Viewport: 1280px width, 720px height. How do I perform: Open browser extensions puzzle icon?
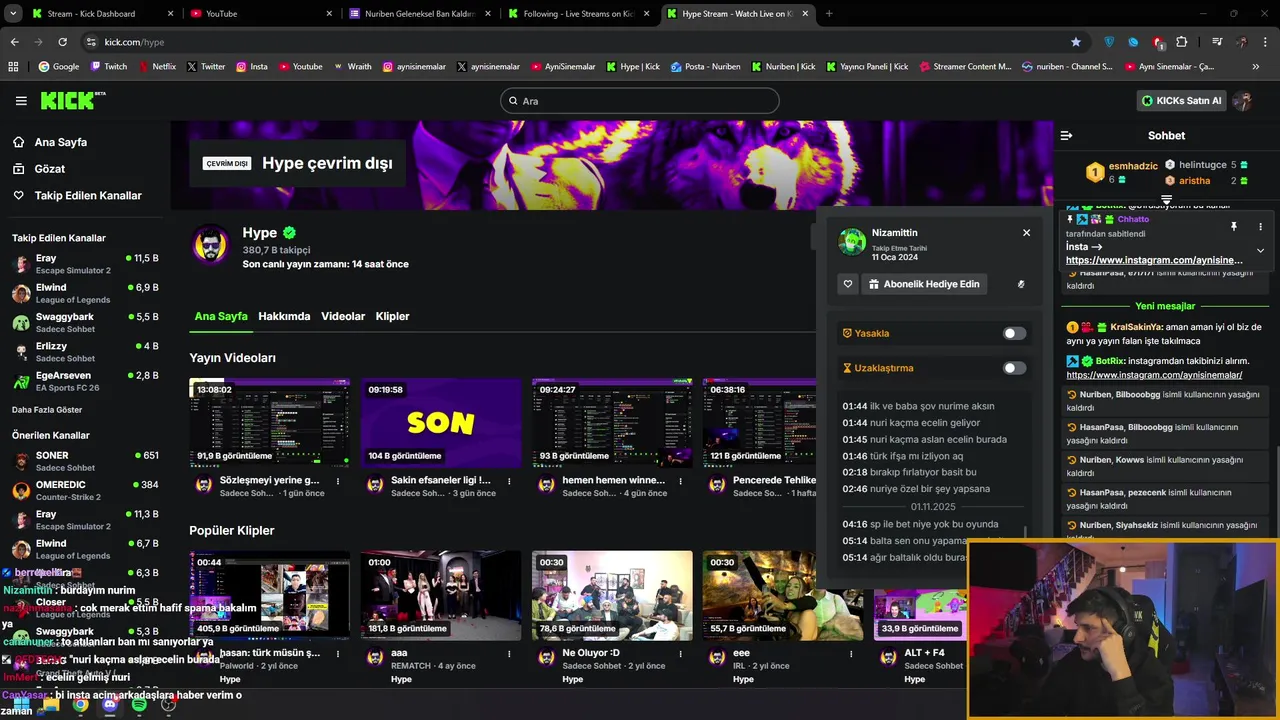1181,42
